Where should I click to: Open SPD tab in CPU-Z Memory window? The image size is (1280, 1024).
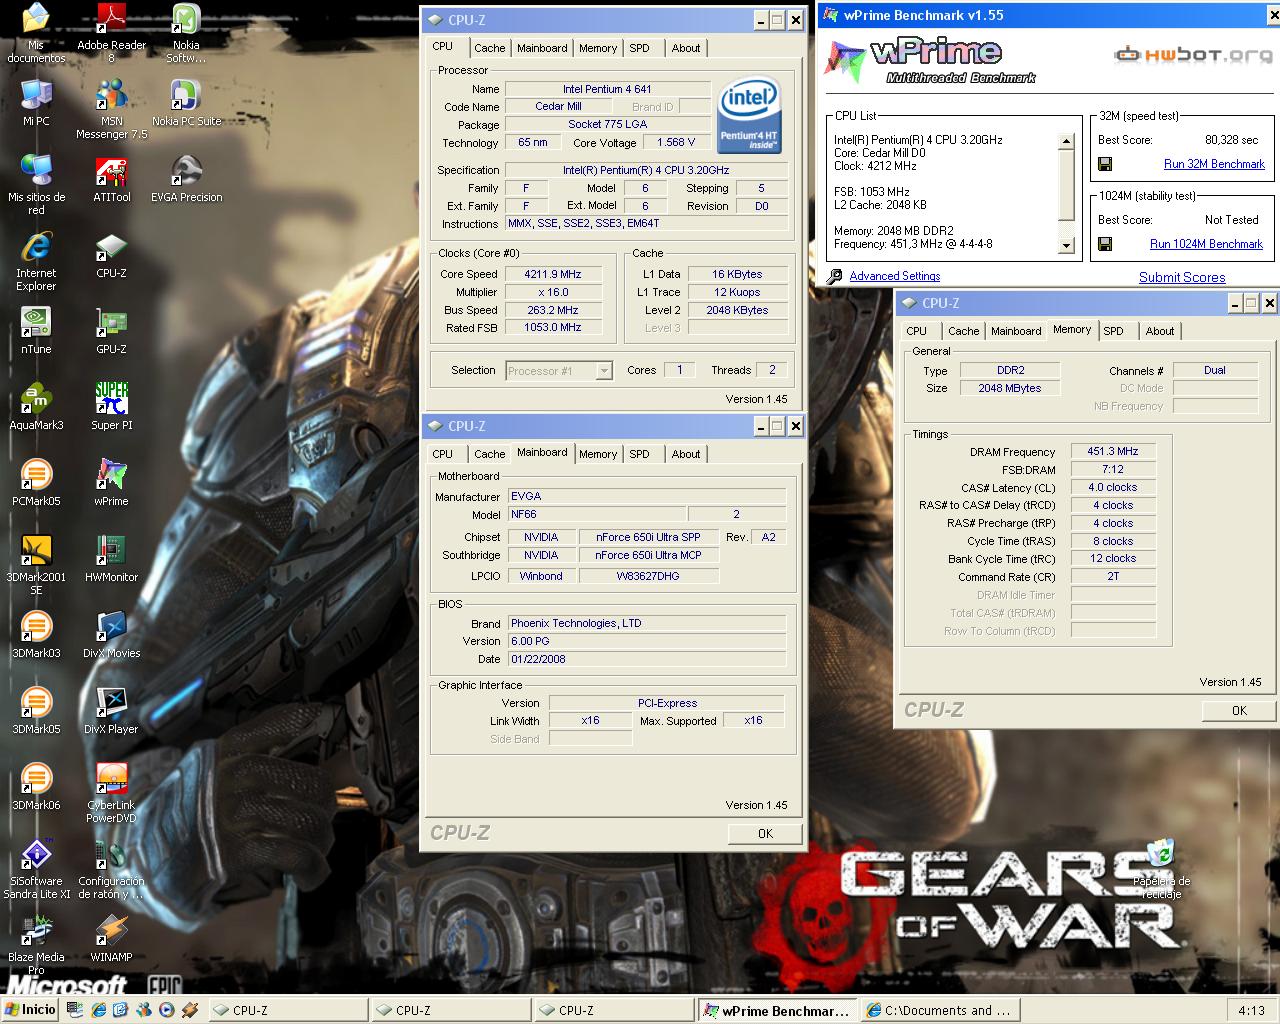pyautogui.click(x=1113, y=331)
